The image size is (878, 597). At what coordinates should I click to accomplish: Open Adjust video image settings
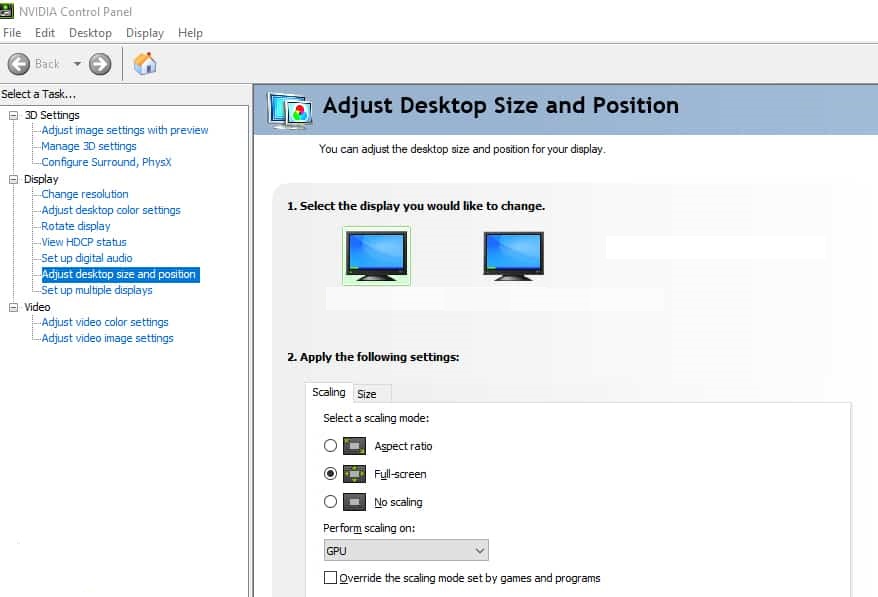pos(108,338)
